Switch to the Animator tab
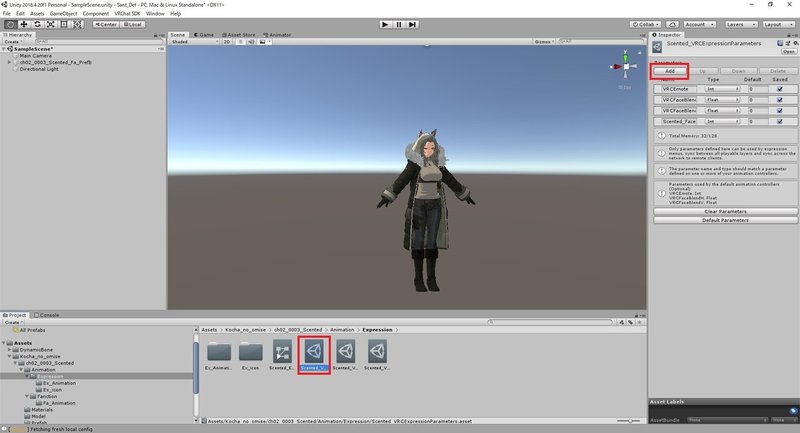 277,35
